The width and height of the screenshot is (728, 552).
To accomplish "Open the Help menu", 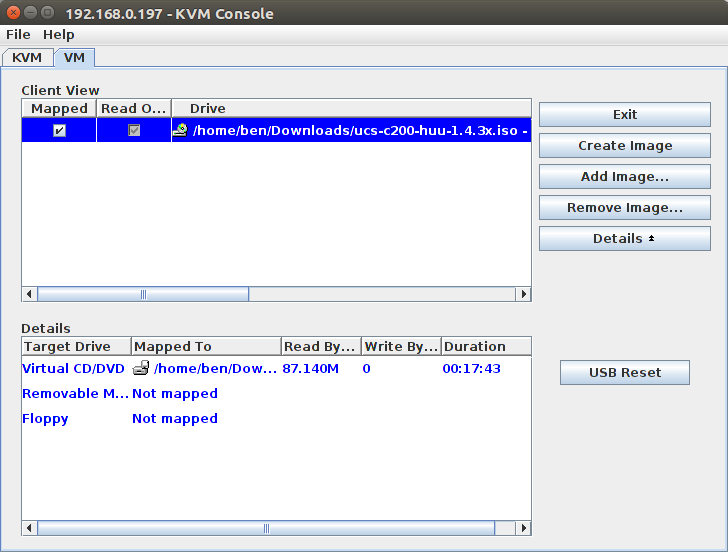I will pyautogui.click(x=58, y=34).
